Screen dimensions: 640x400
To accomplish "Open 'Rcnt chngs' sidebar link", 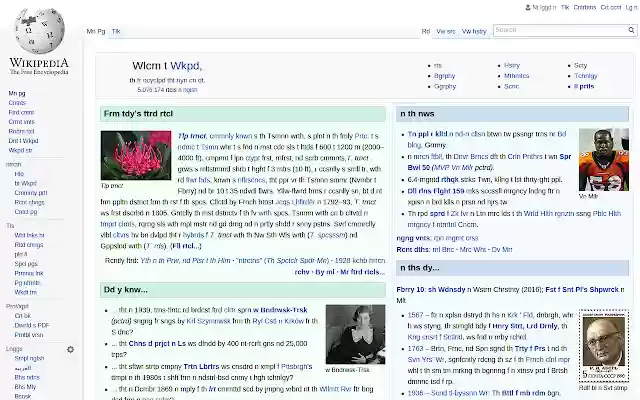I will (x=29, y=202).
